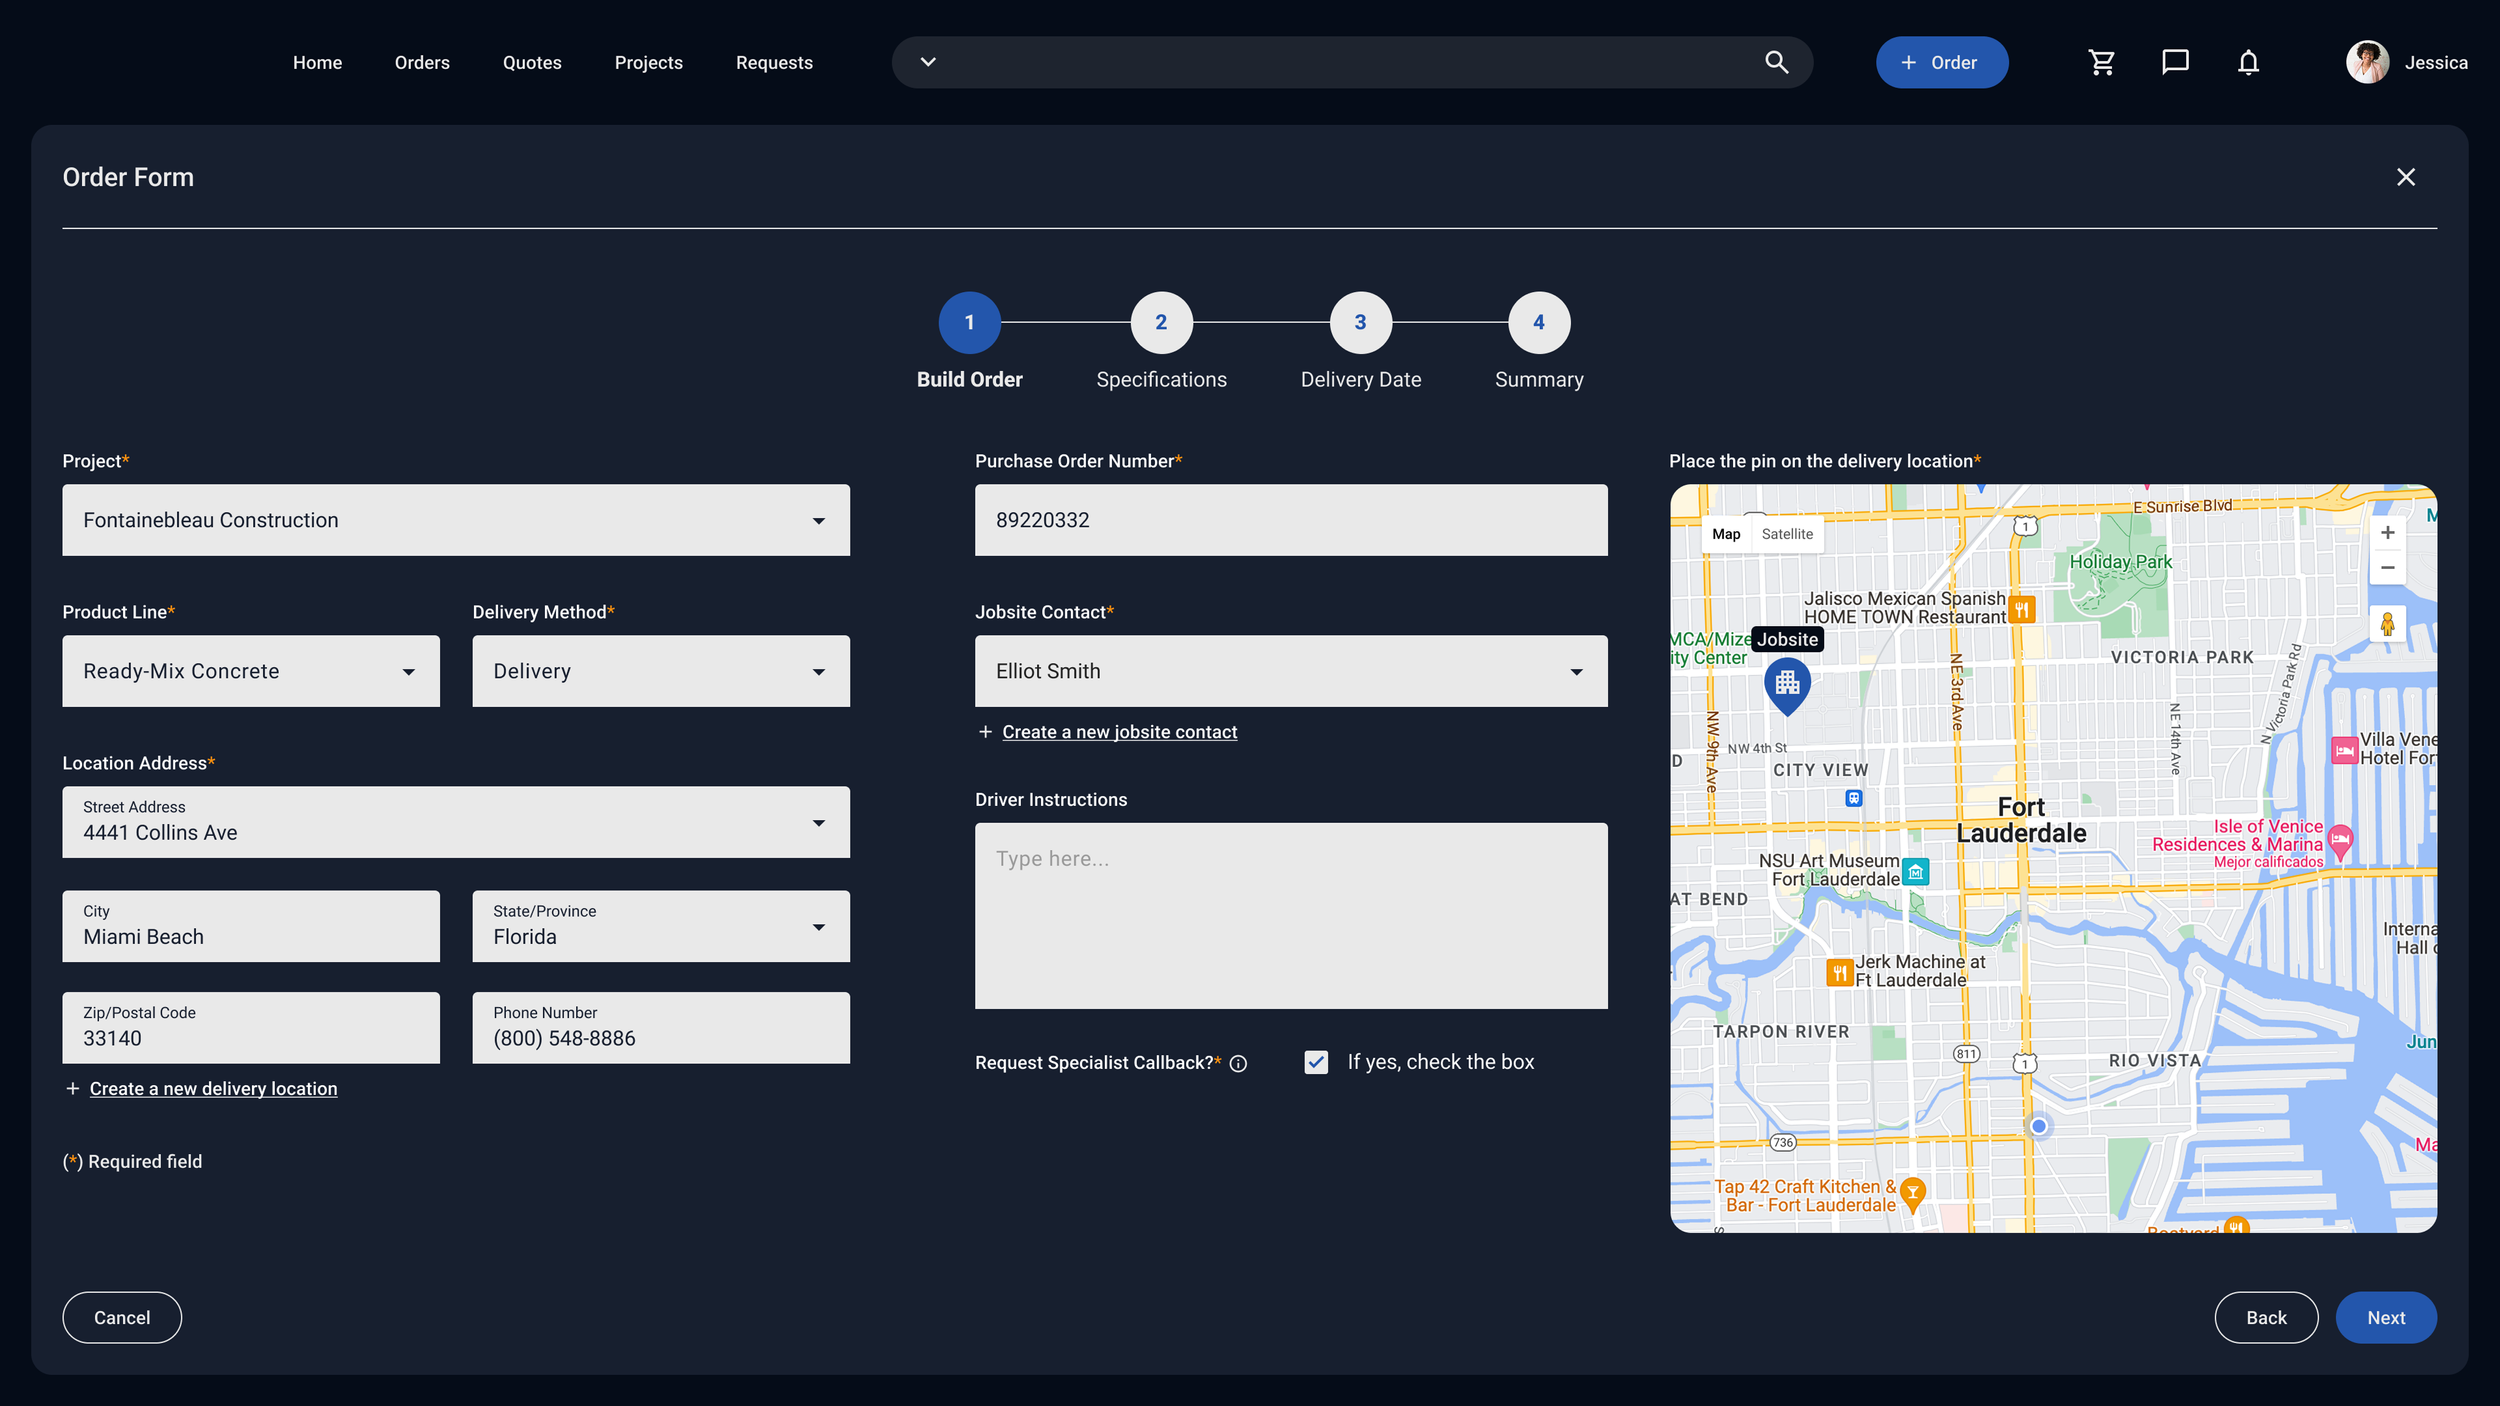Zoom in on the map
This screenshot has height=1406, width=2500.
click(2387, 533)
